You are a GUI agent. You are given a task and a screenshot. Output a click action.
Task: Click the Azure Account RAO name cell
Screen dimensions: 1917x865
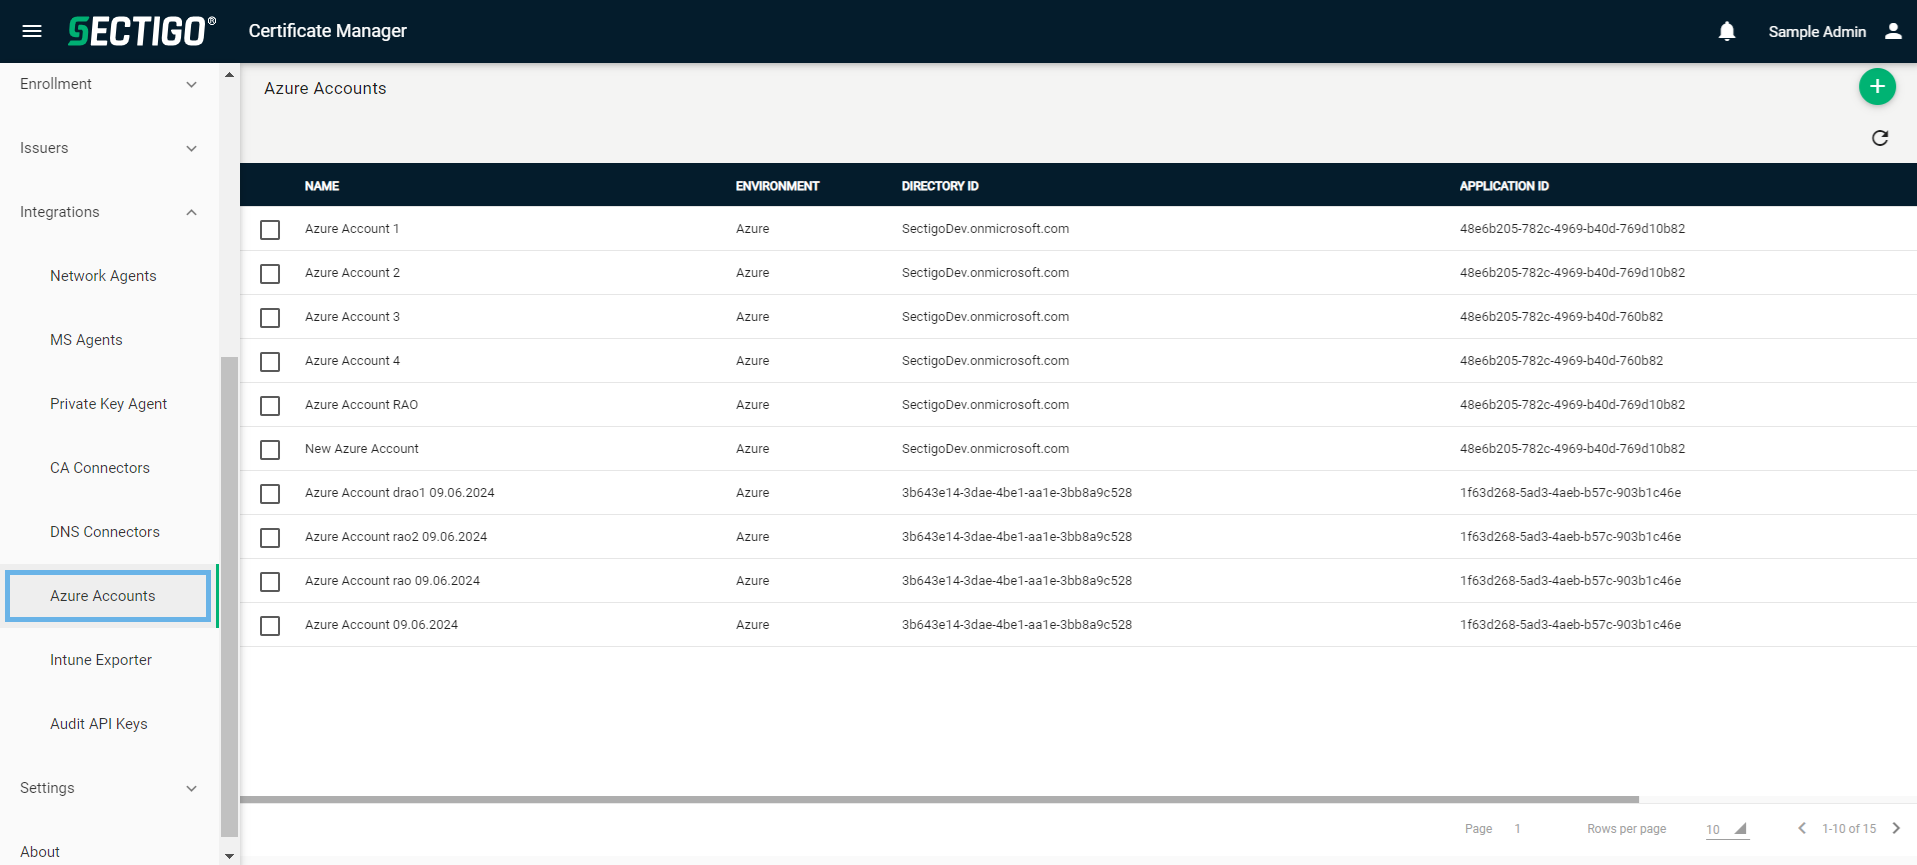pyautogui.click(x=361, y=405)
